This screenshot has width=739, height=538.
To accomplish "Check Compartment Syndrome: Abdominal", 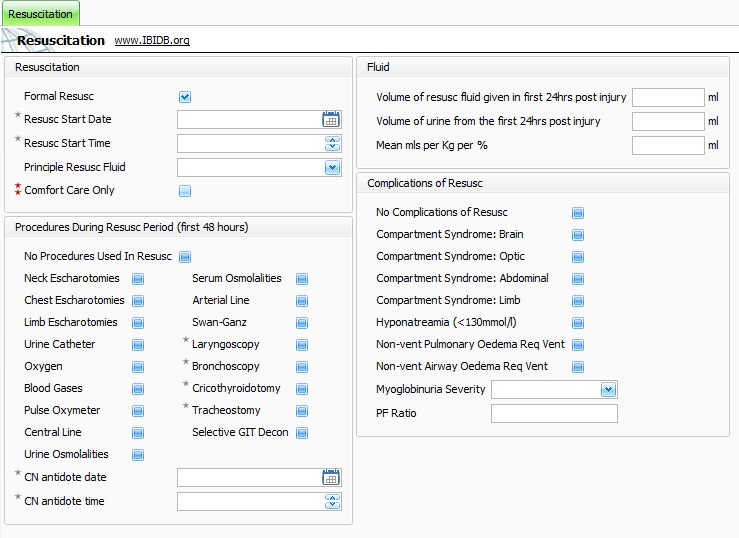I will (x=578, y=279).
